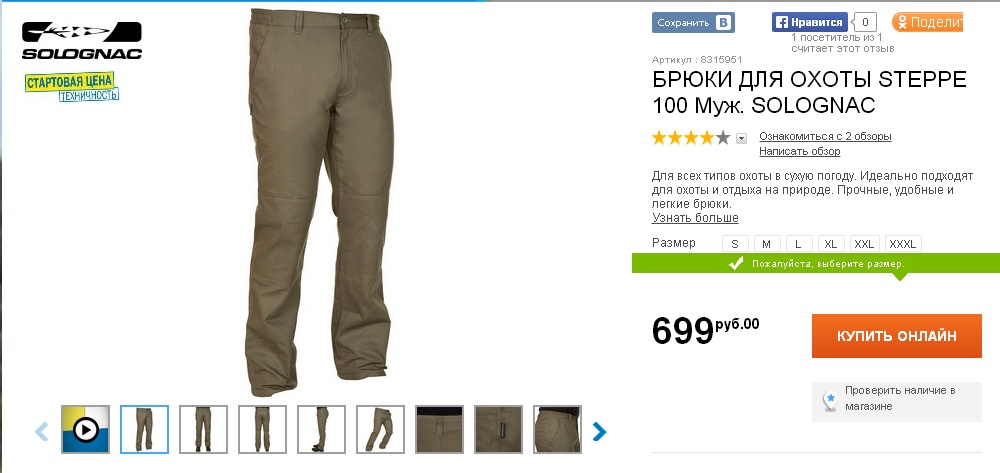Play the product video thumbnail
This screenshot has height=473, width=1000.
point(85,430)
